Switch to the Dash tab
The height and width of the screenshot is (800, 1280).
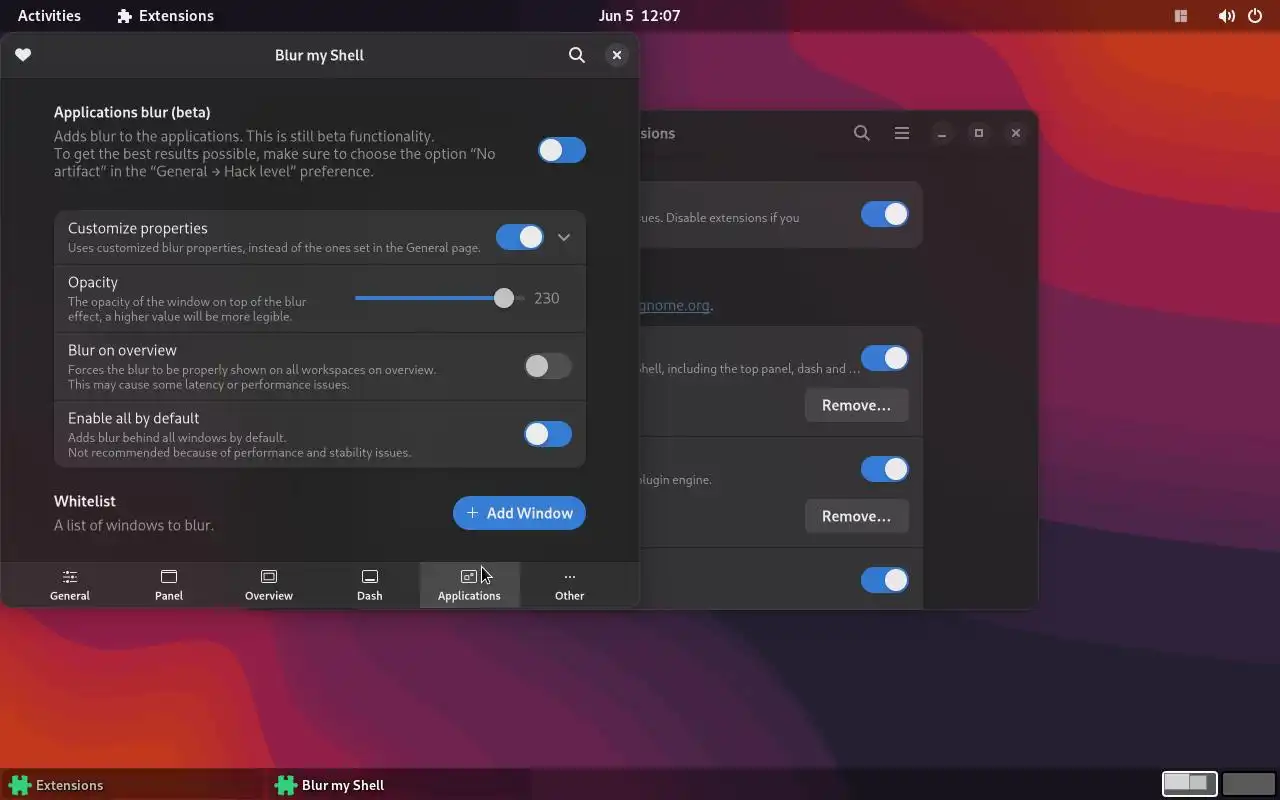(369, 585)
